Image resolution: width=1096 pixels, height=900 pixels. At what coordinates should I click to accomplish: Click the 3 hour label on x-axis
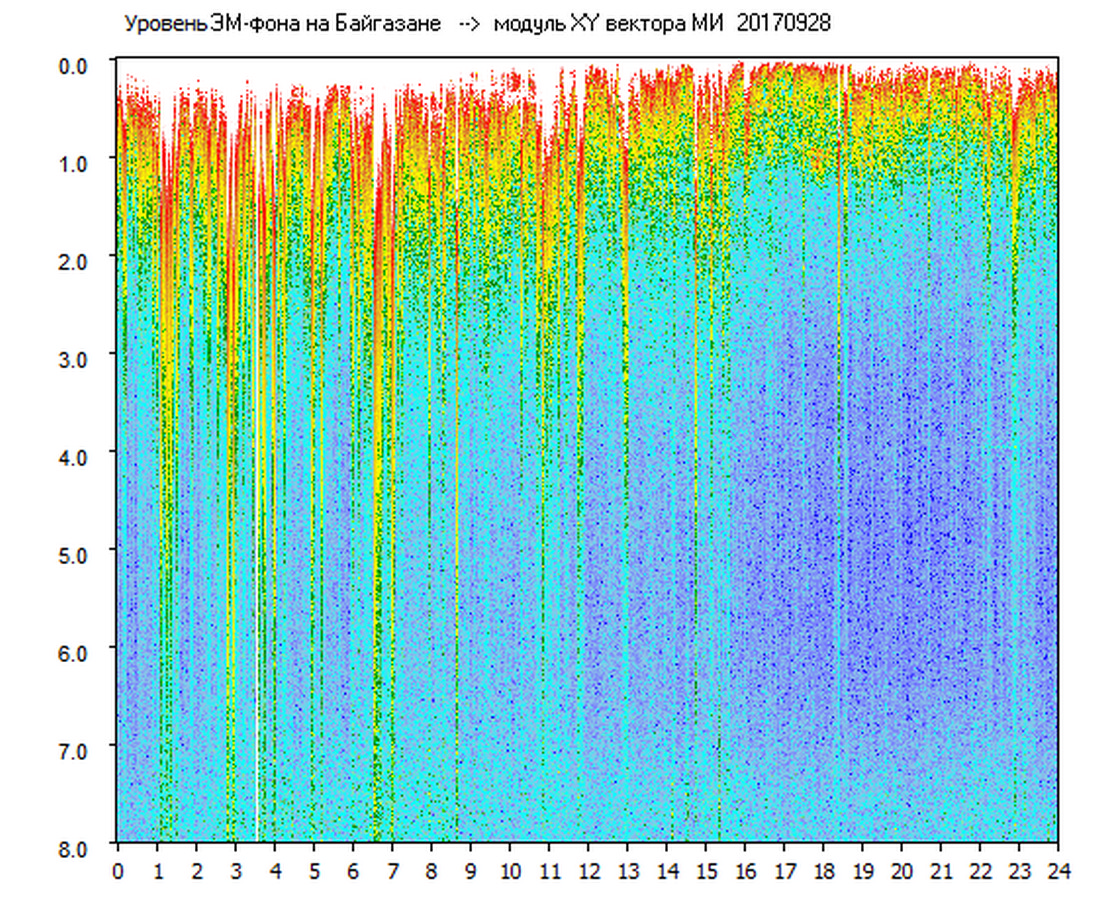tap(236, 870)
